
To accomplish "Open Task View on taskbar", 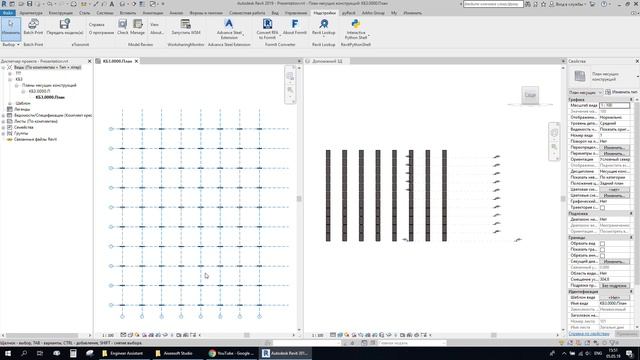I will pyautogui.click(x=40, y=353).
